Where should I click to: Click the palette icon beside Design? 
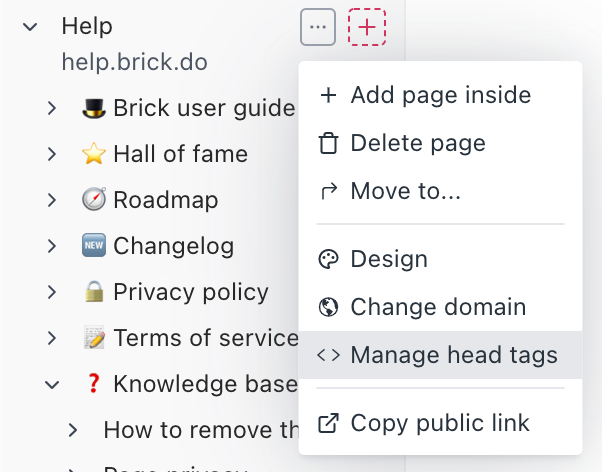click(328, 259)
